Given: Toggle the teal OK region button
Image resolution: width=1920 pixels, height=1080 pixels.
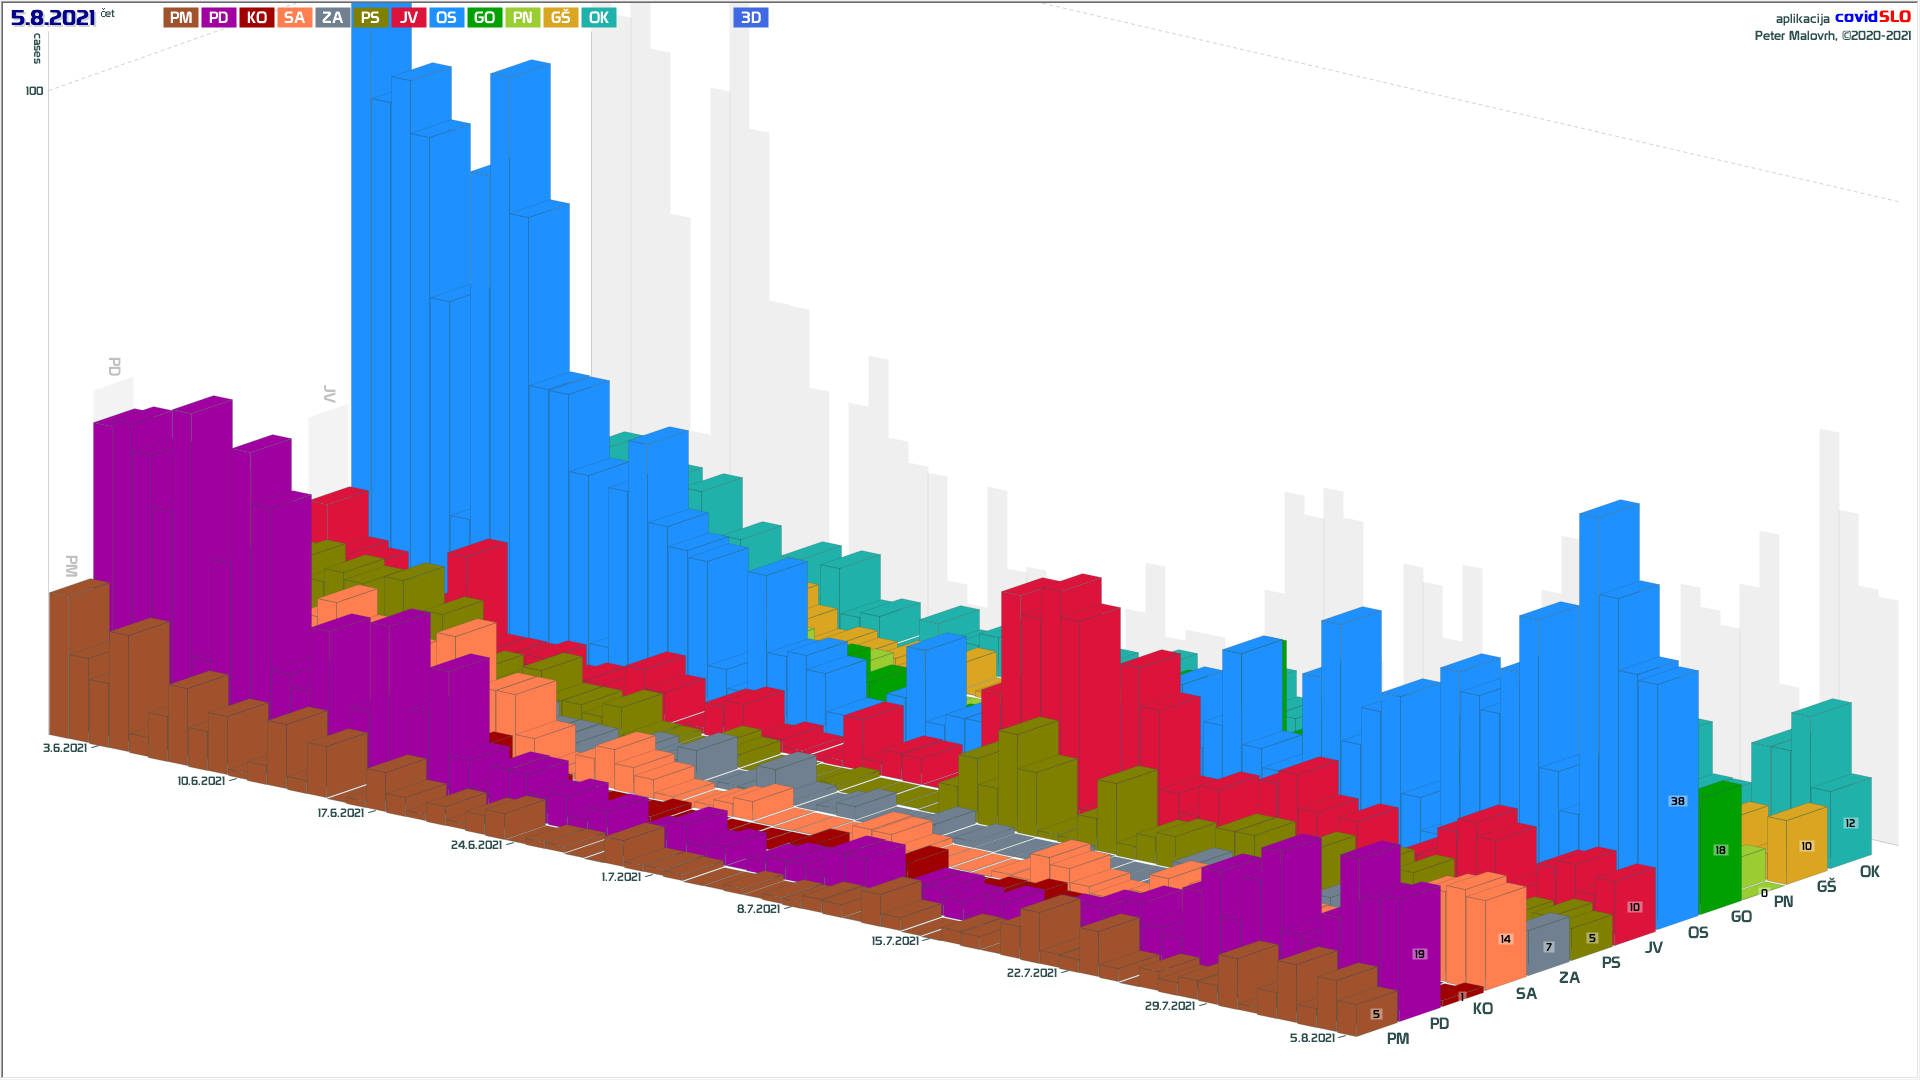Looking at the screenshot, I should (x=598, y=18).
